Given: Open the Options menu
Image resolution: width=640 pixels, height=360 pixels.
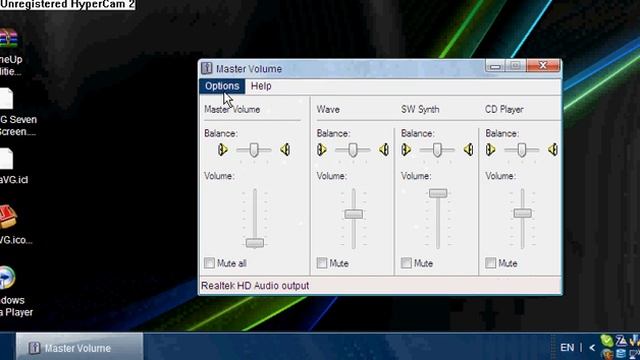Looking at the screenshot, I should 222,86.
